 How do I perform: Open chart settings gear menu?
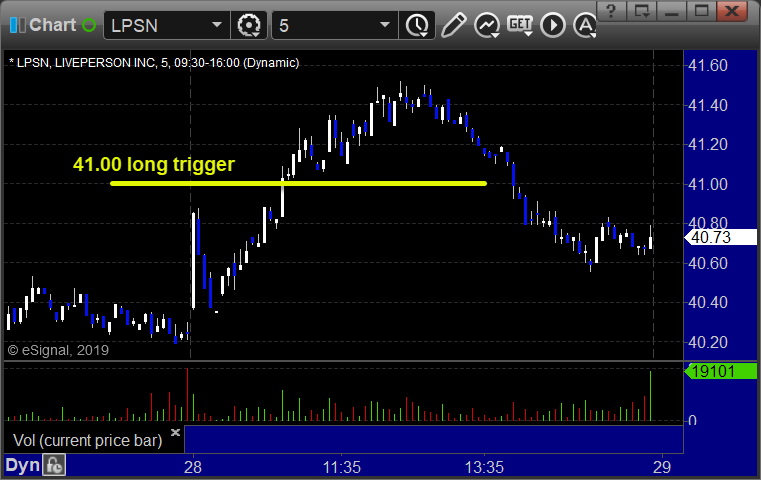pyautogui.click(x=248, y=25)
